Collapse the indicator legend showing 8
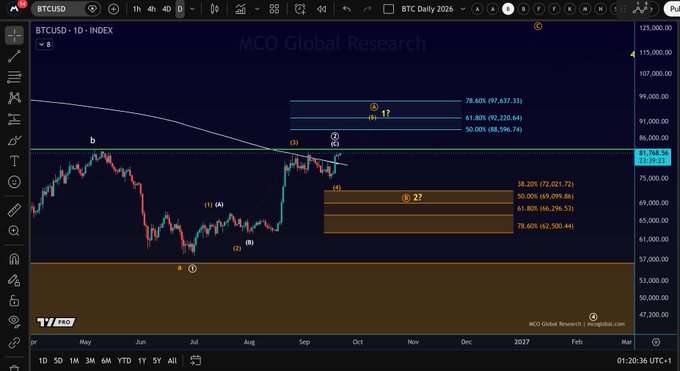Viewport: 680px width, 371px height. click(45, 44)
